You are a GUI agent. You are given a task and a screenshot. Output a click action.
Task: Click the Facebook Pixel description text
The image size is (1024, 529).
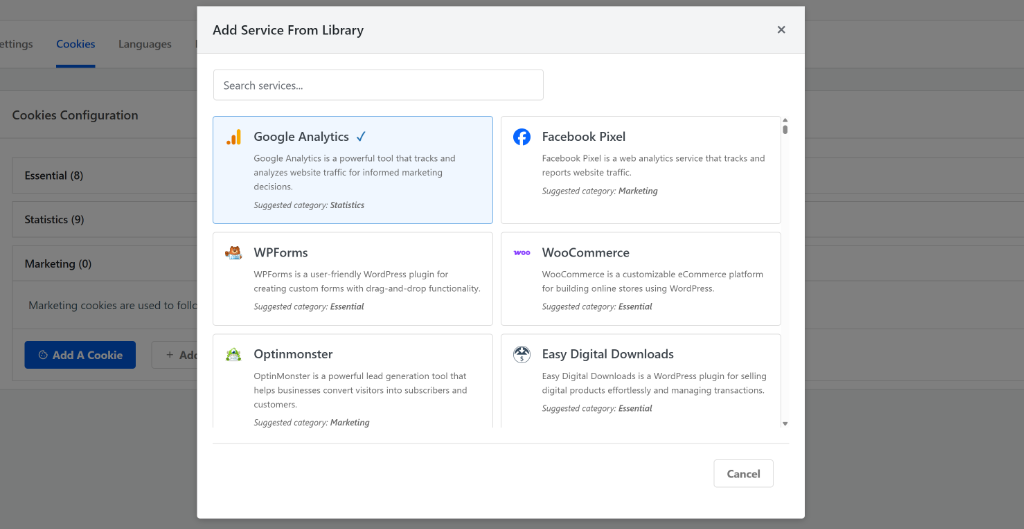coord(653,165)
